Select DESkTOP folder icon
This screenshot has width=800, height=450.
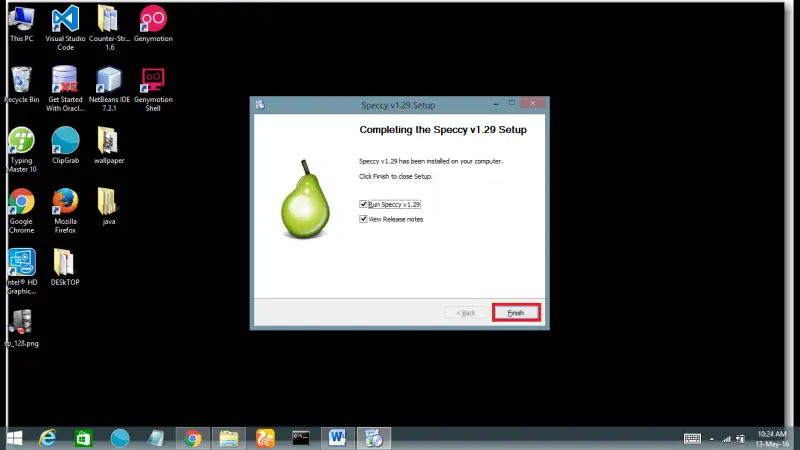[x=65, y=267]
